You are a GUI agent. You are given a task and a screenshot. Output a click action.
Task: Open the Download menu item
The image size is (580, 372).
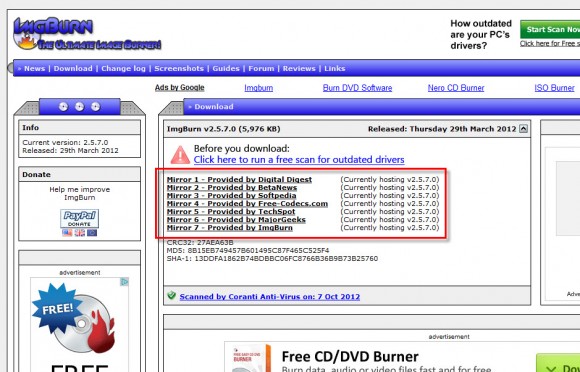click(x=73, y=68)
